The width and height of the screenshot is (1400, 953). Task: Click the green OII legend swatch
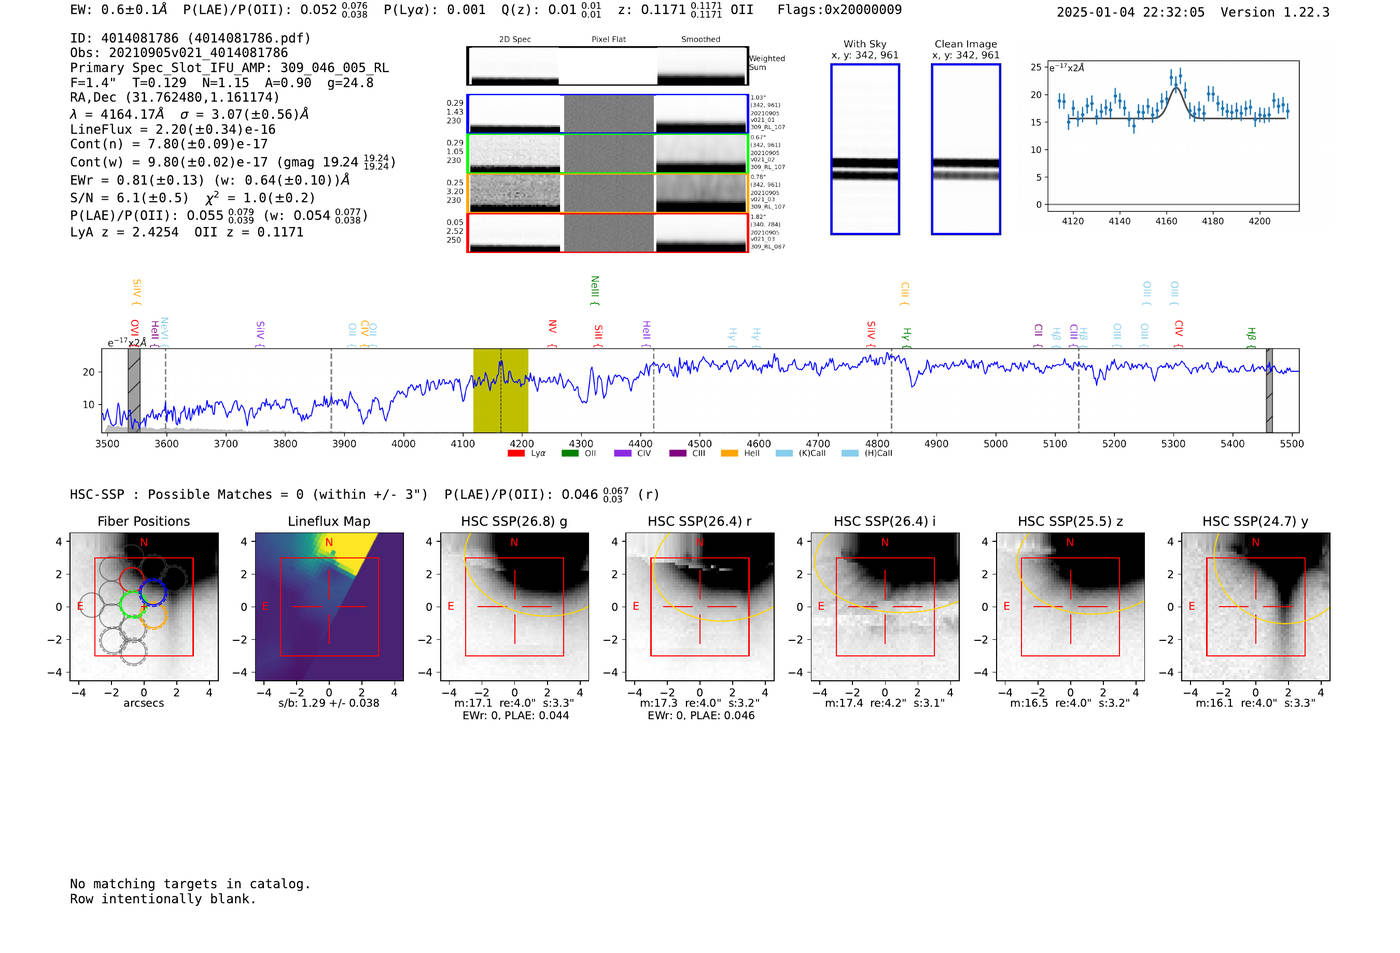(570, 453)
